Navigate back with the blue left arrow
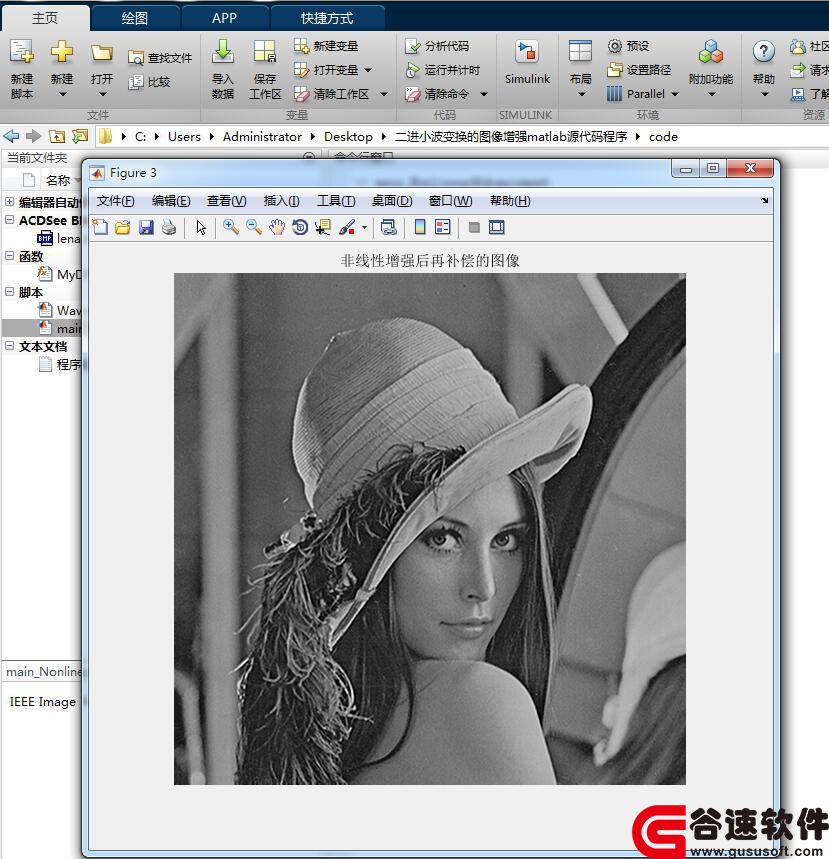 point(11,135)
